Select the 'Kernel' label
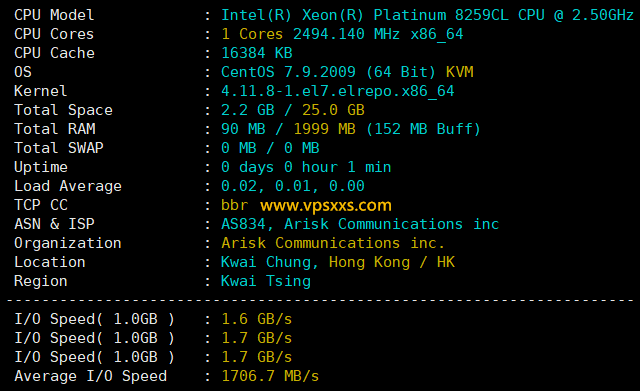The width and height of the screenshot is (640, 391). (40, 91)
